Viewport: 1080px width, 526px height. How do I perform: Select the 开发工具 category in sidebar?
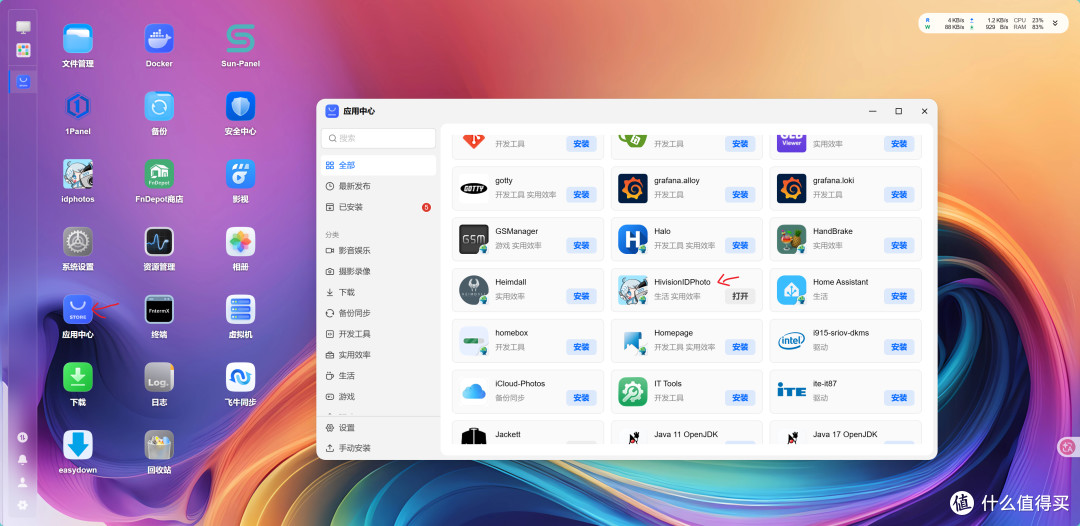point(378,334)
